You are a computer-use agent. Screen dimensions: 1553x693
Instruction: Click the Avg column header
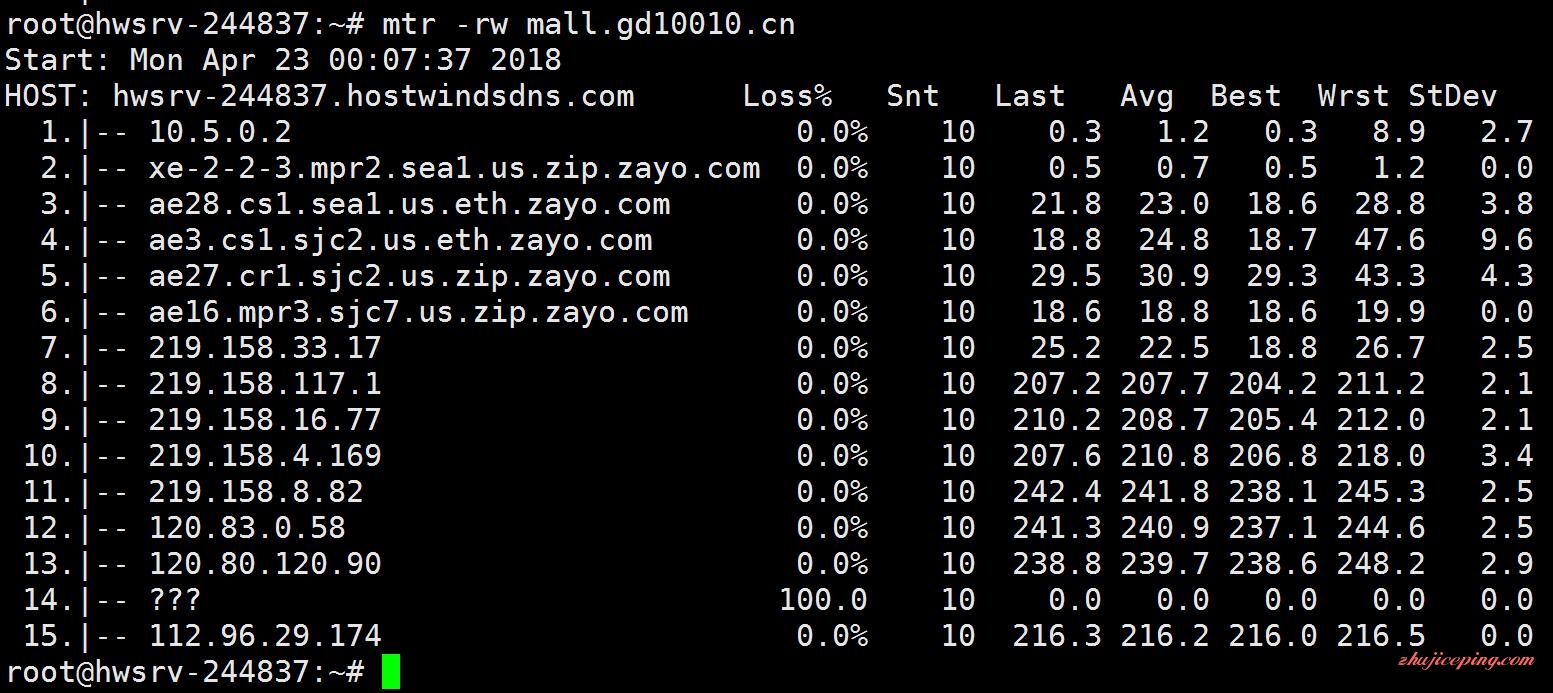(1147, 96)
